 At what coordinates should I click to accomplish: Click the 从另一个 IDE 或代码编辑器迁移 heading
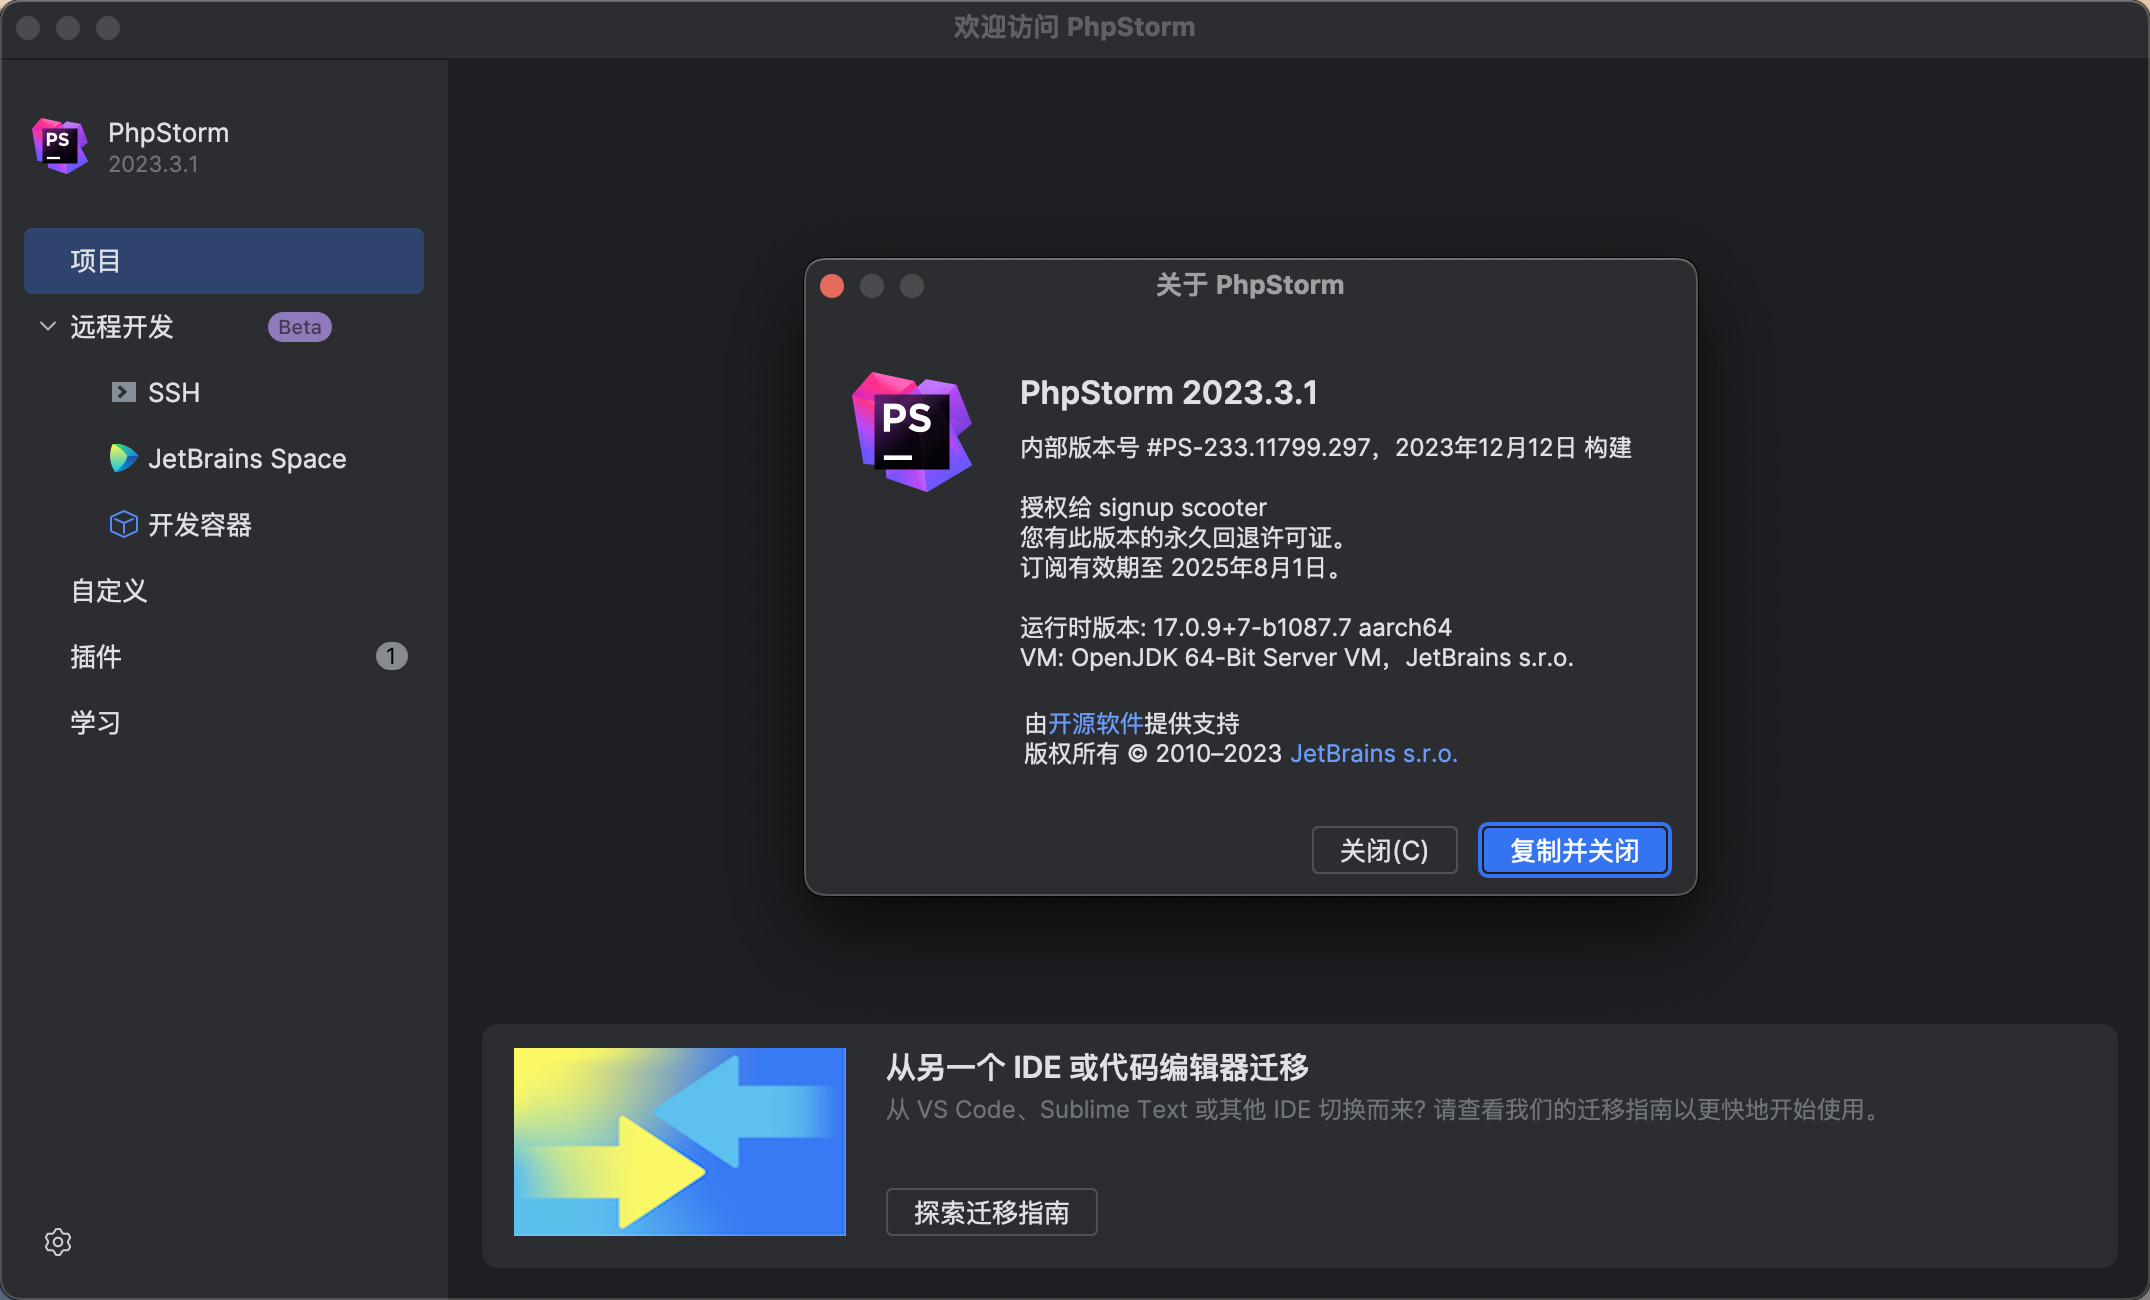1097,1067
